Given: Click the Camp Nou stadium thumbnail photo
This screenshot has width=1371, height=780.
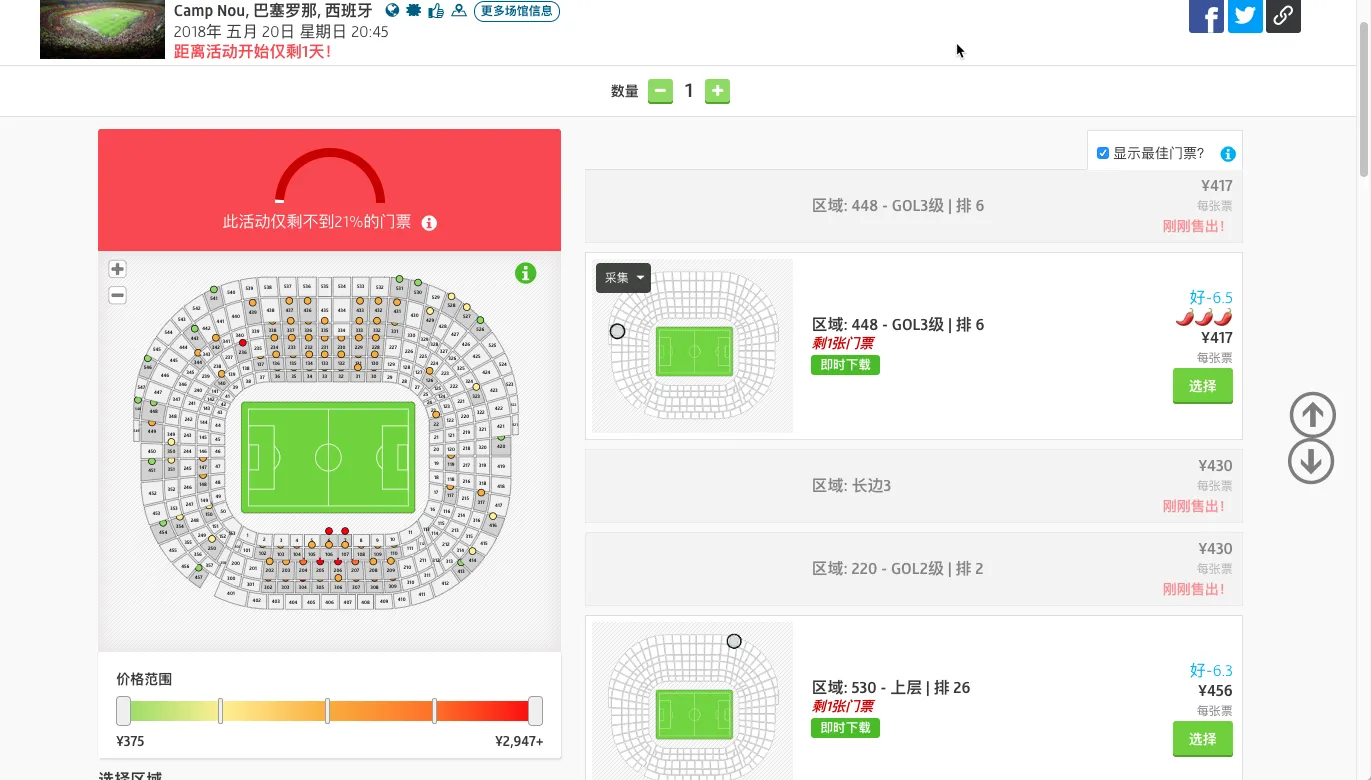Looking at the screenshot, I should point(102,29).
